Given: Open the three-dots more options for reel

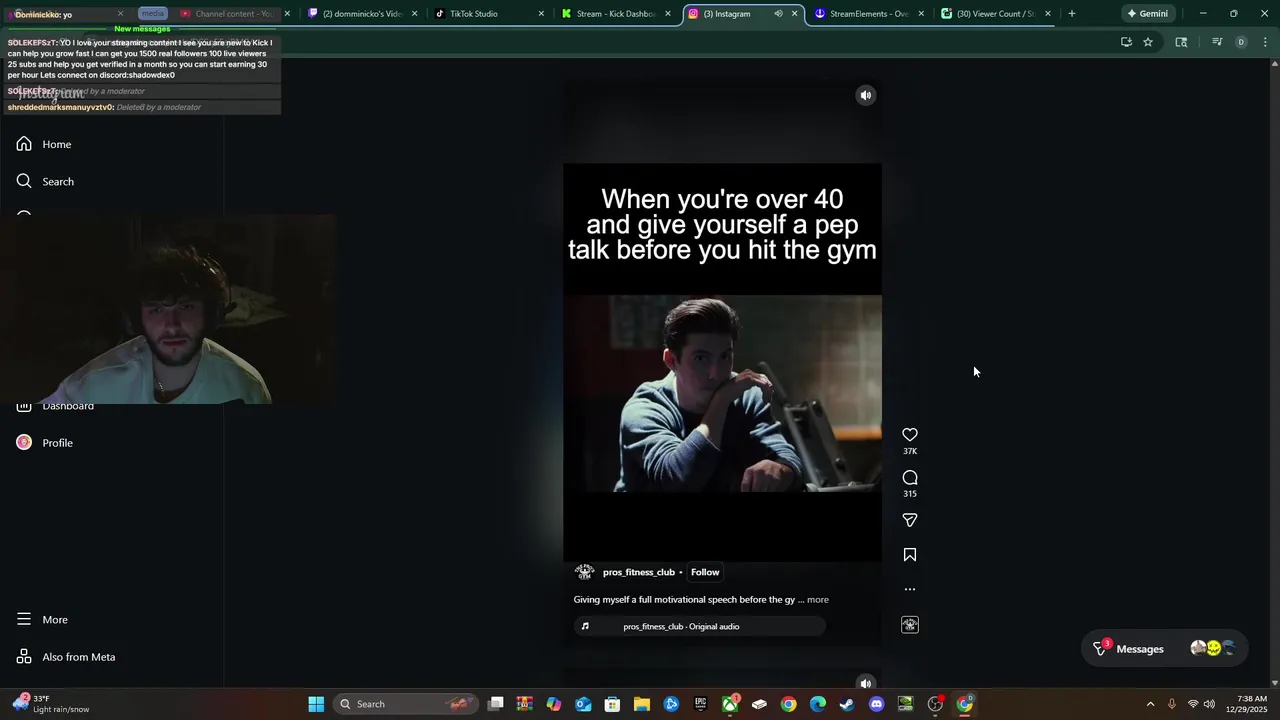Looking at the screenshot, I should [910, 589].
